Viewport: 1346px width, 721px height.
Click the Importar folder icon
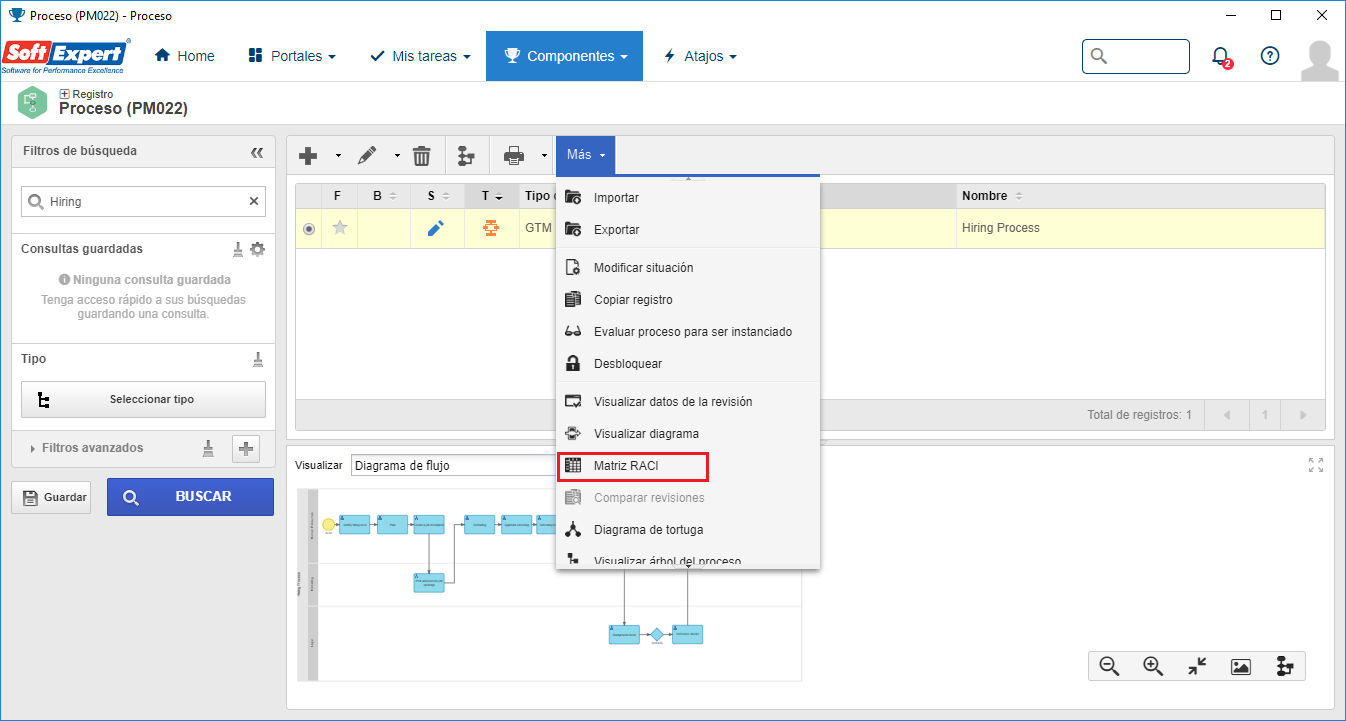pyautogui.click(x=573, y=198)
